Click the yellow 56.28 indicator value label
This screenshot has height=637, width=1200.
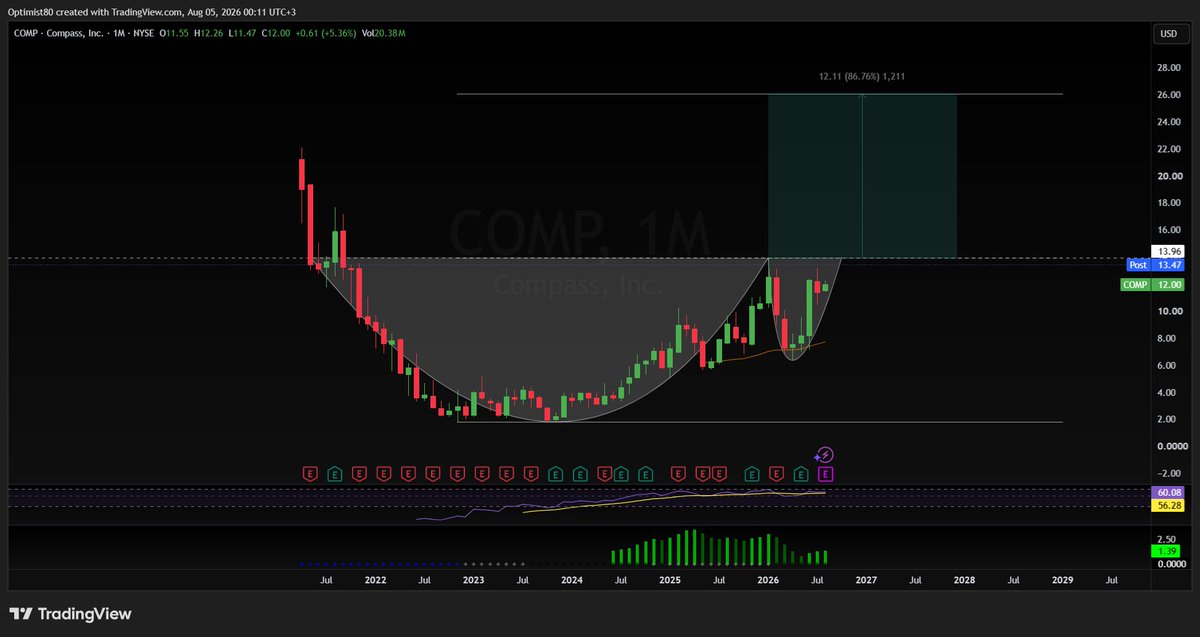click(x=1168, y=506)
